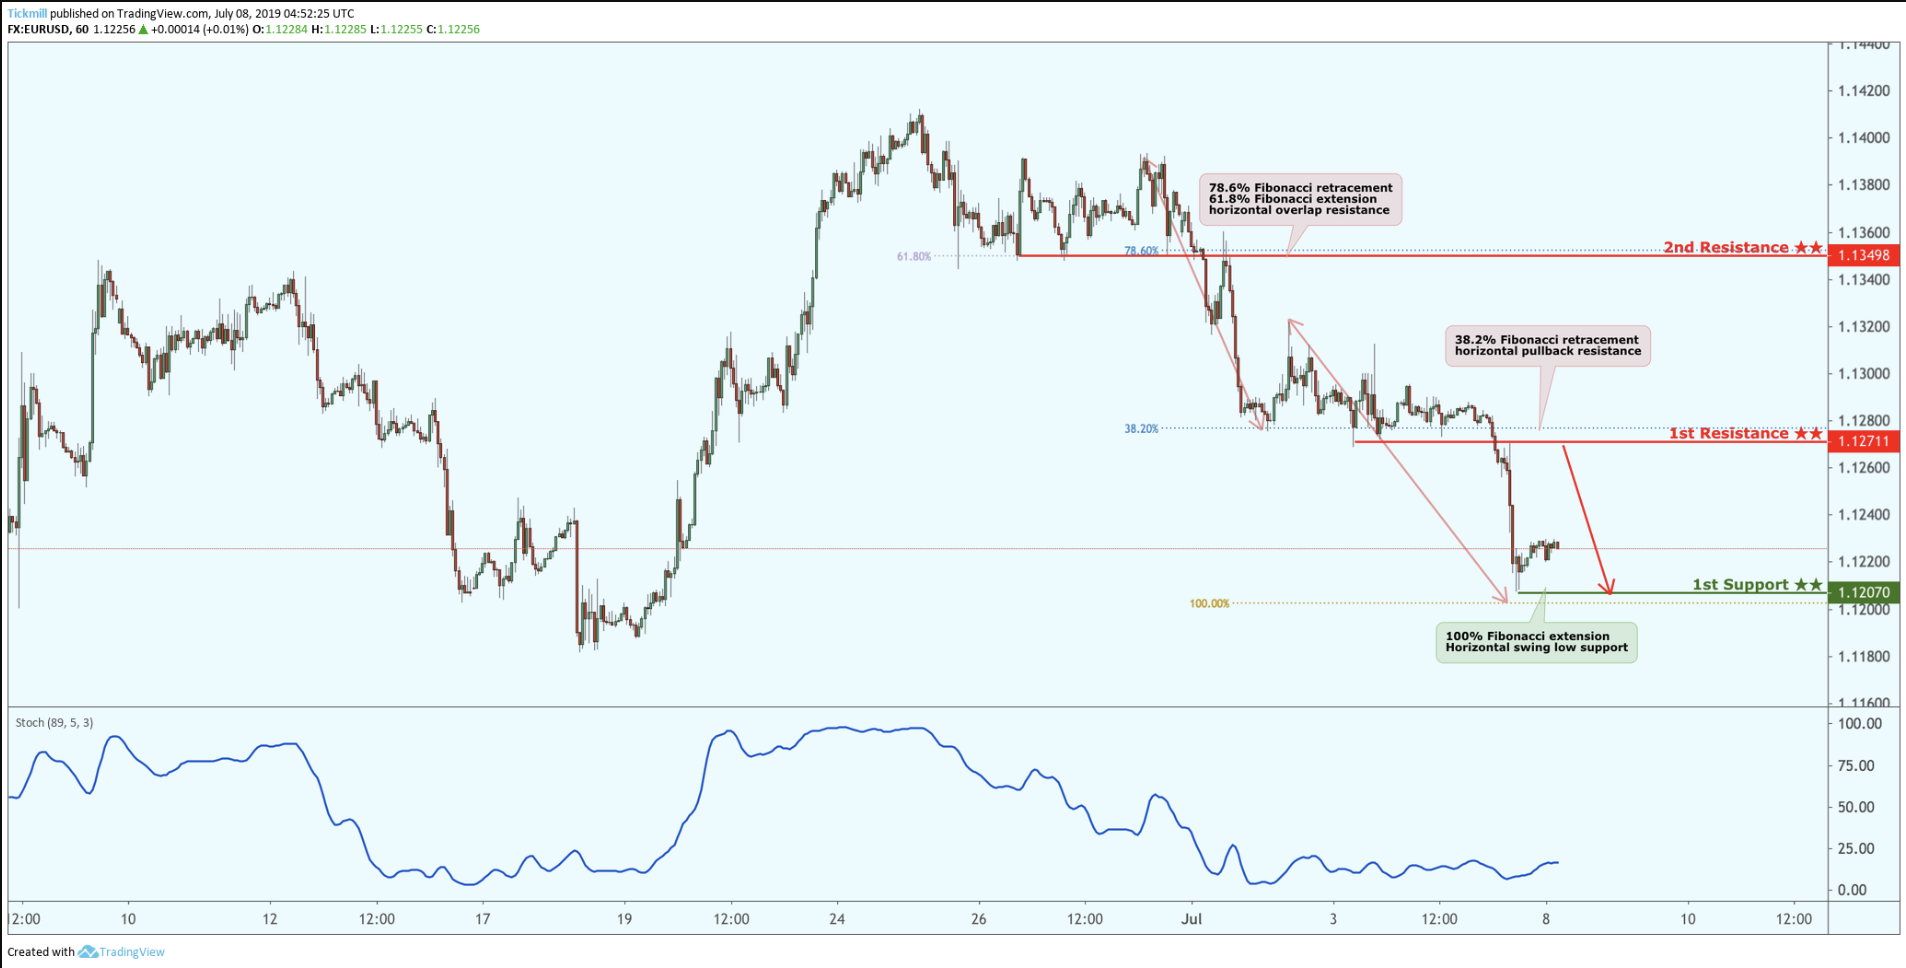Click the 61.80% Fibonacci level label
This screenshot has height=968, width=1906.
(x=914, y=257)
